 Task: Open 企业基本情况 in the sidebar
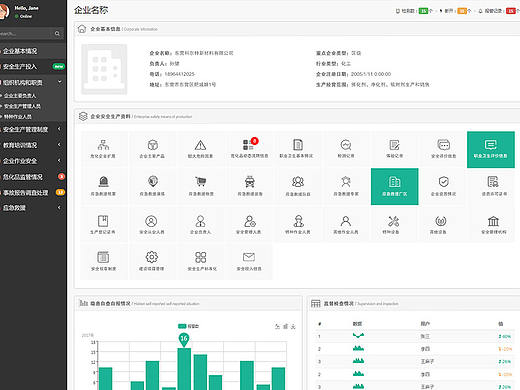(33, 51)
